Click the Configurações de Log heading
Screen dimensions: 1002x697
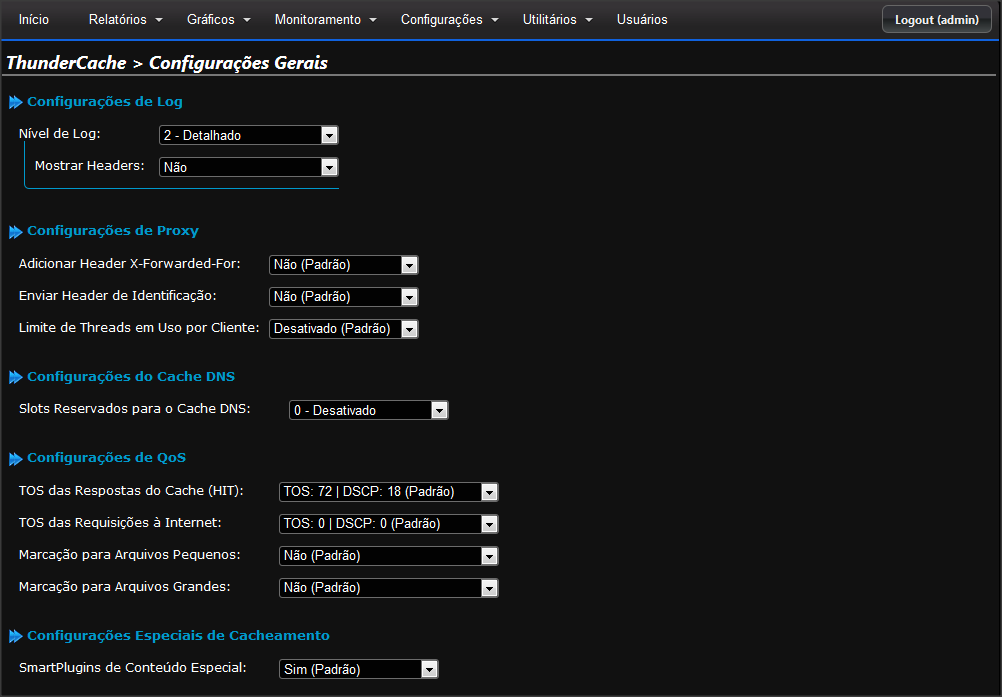105,102
